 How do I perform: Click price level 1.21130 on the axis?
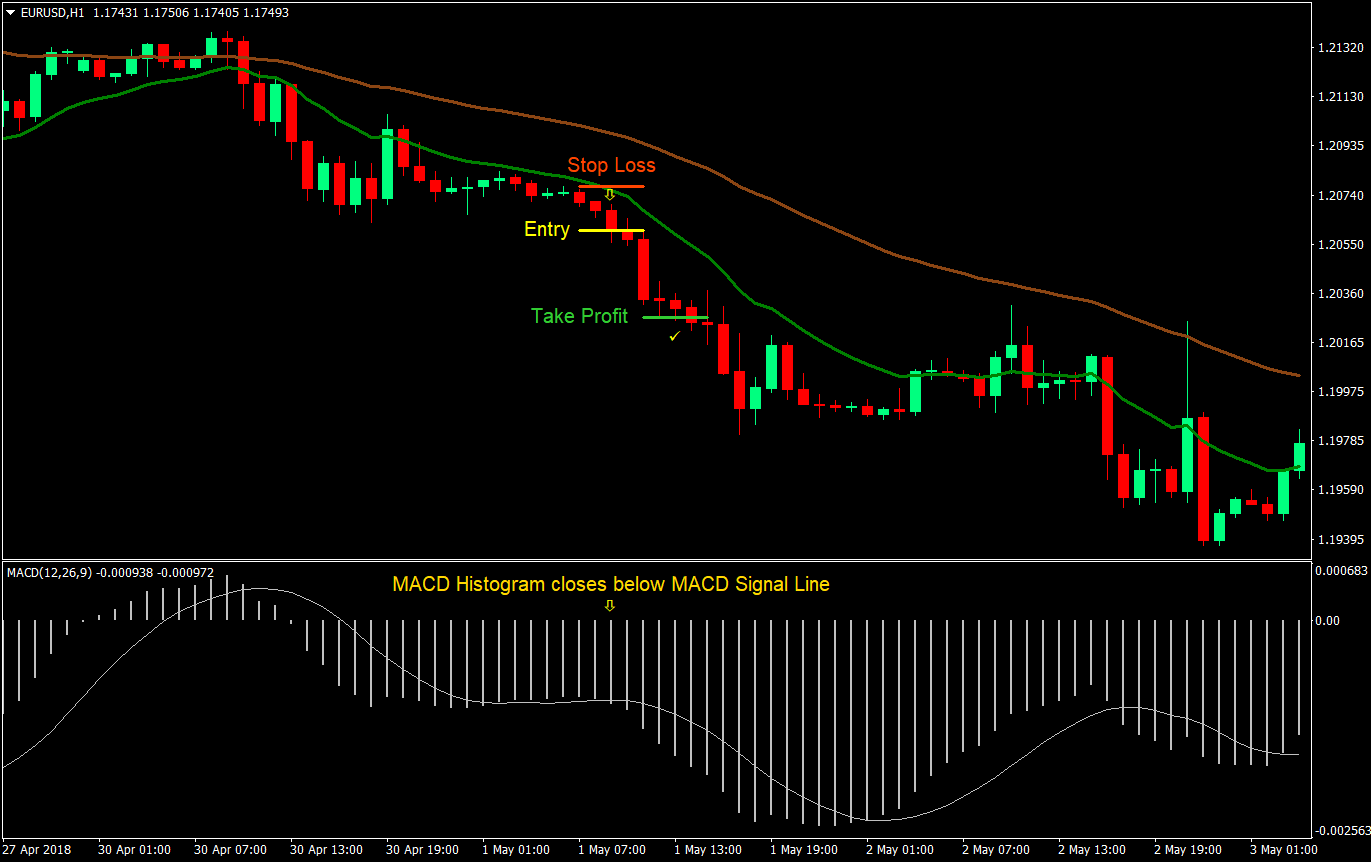click(x=1340, y=97)
